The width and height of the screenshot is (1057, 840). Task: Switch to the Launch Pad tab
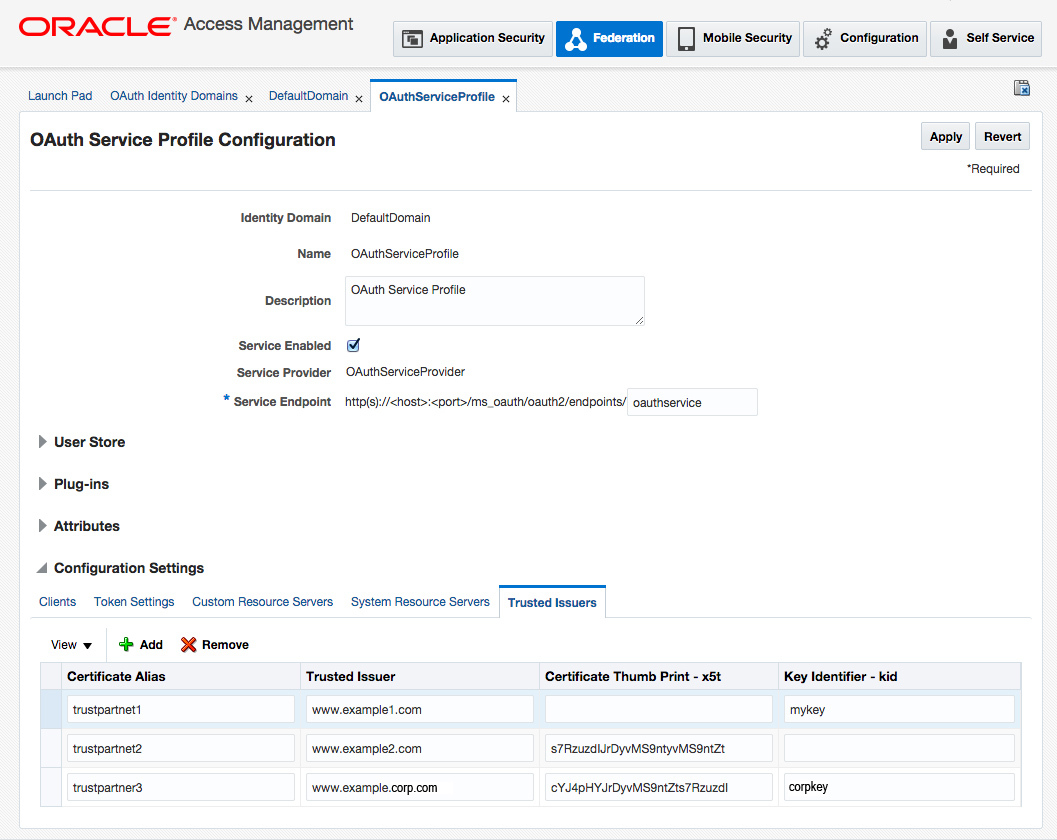coord(60,96)
